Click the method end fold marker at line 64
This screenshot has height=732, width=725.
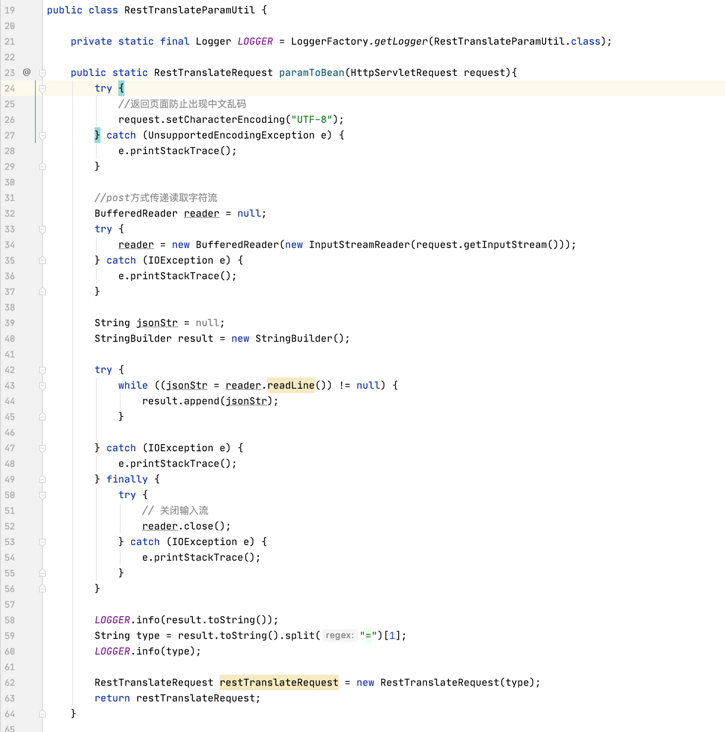[42, 714]
